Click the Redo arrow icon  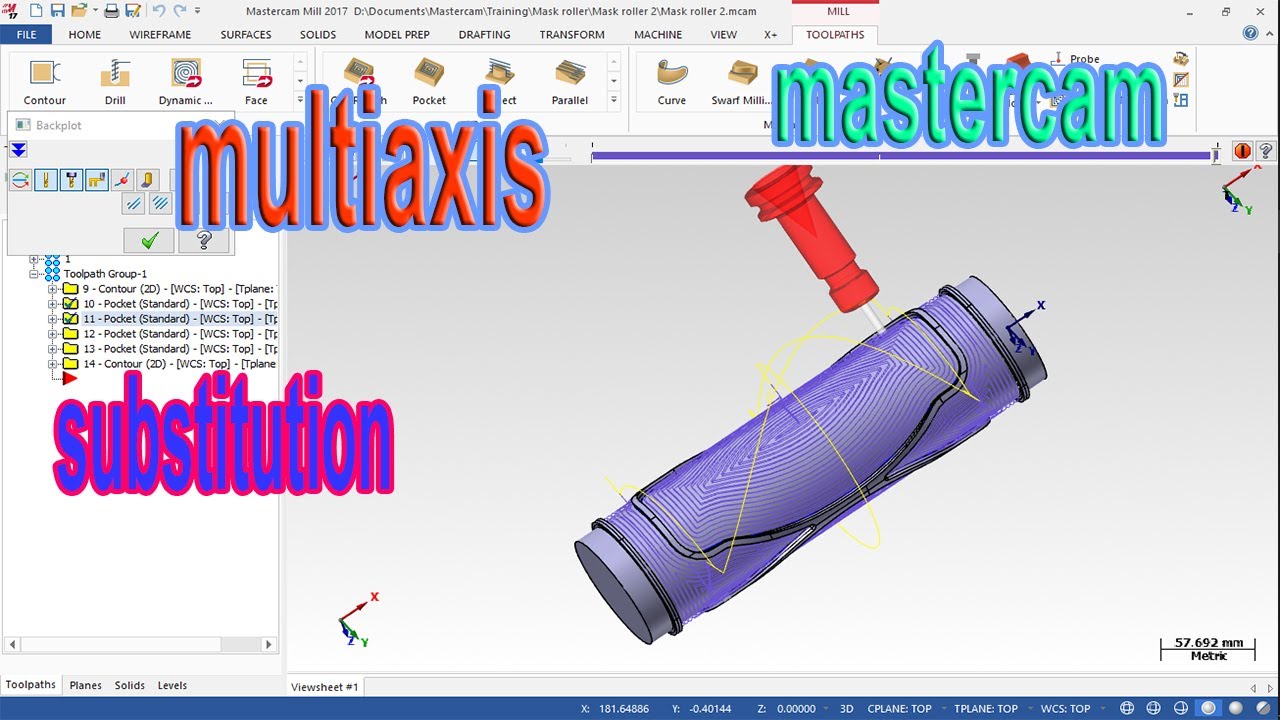click(x=181, y=11)
